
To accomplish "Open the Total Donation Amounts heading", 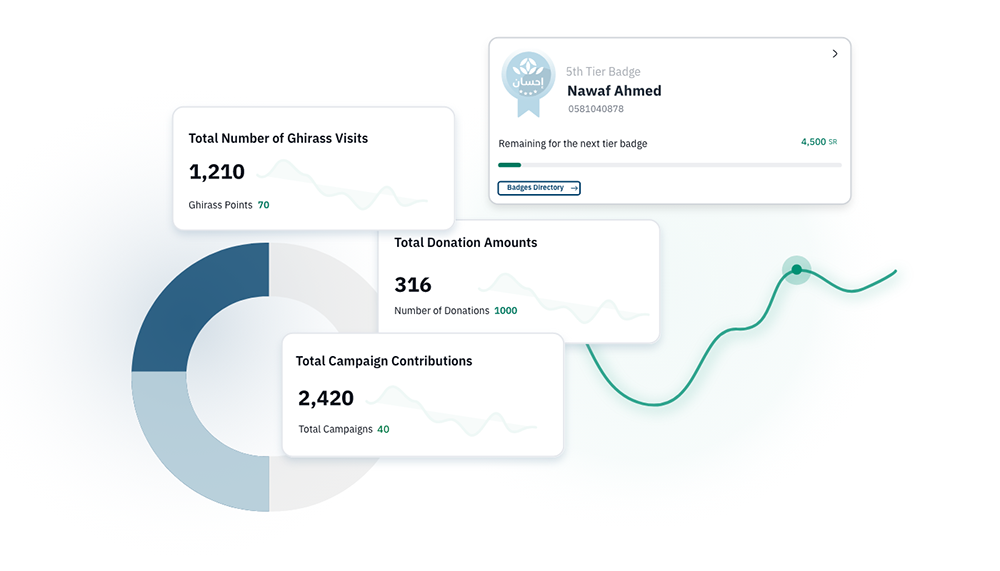I will coord(466,242).
